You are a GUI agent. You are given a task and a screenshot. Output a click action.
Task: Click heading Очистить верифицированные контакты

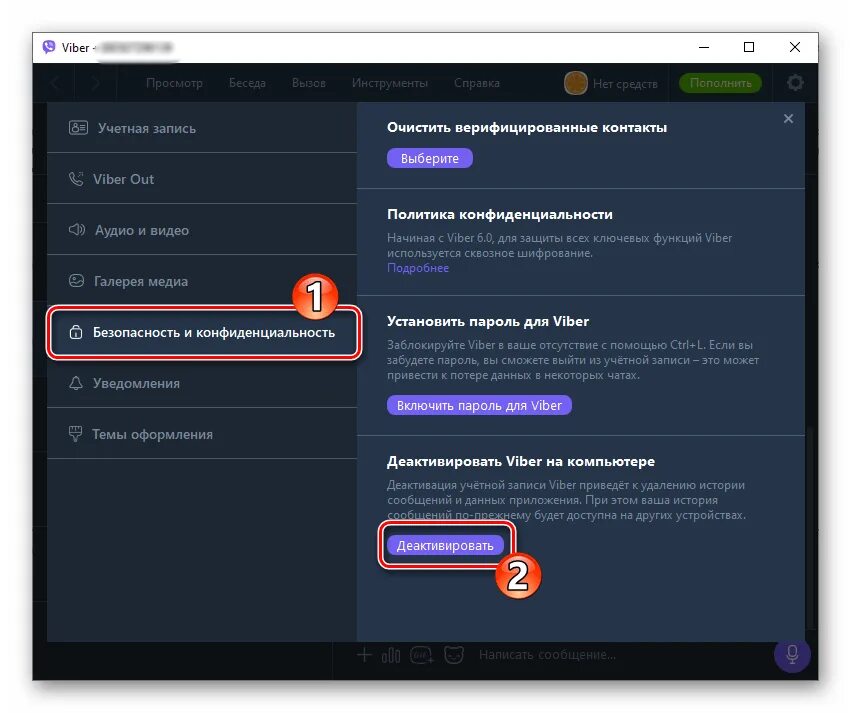click(526, 128)
